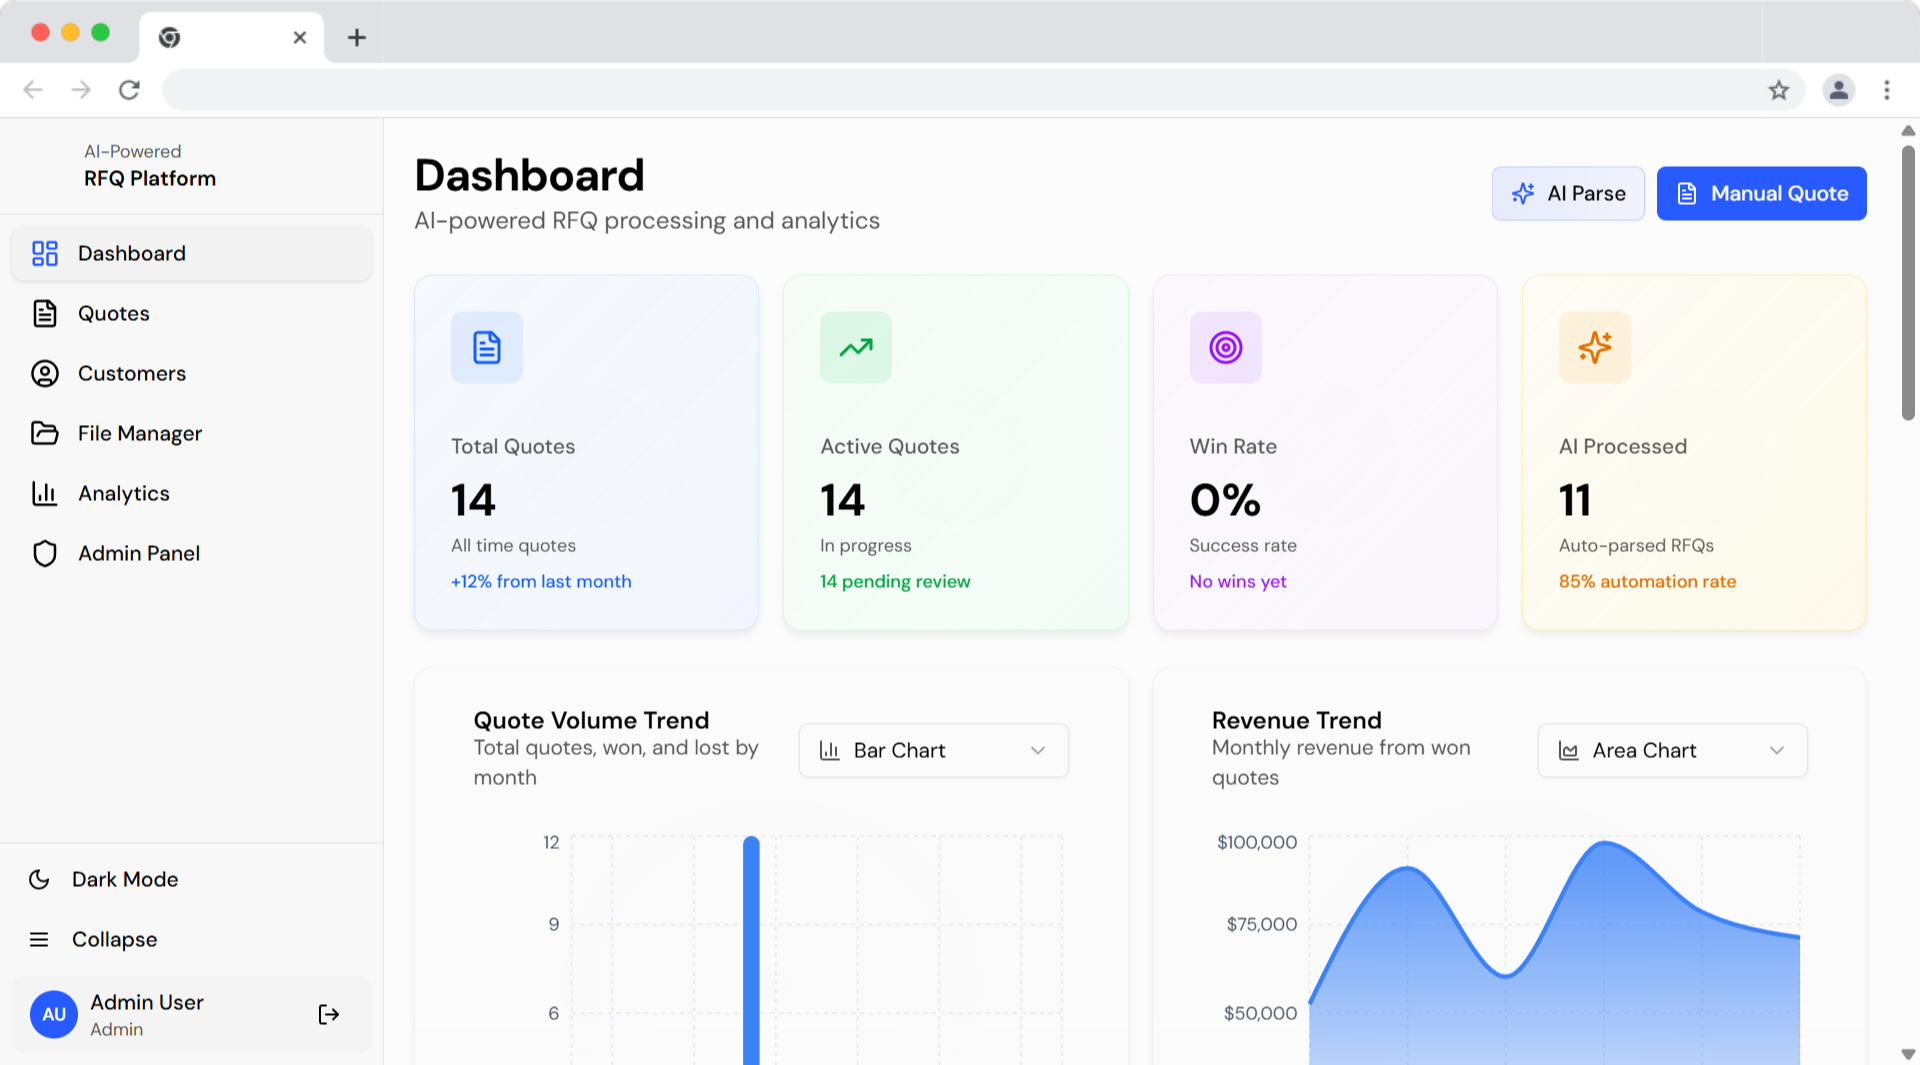The height and width of the screenshot is (1065, 1920).
Task: Click the browser back arrow
Action: point(33,90)
